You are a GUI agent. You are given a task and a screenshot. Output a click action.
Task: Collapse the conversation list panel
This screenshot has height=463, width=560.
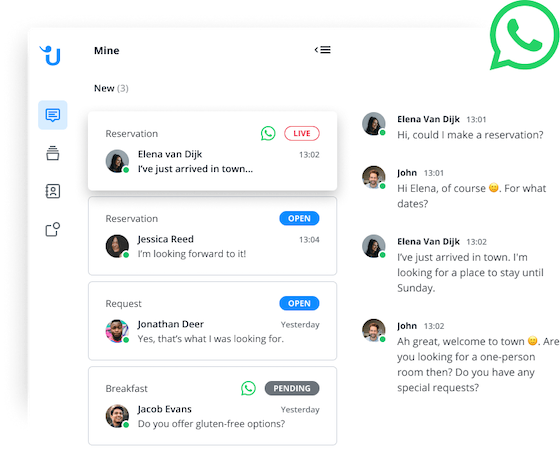click(x=322, y=50)
